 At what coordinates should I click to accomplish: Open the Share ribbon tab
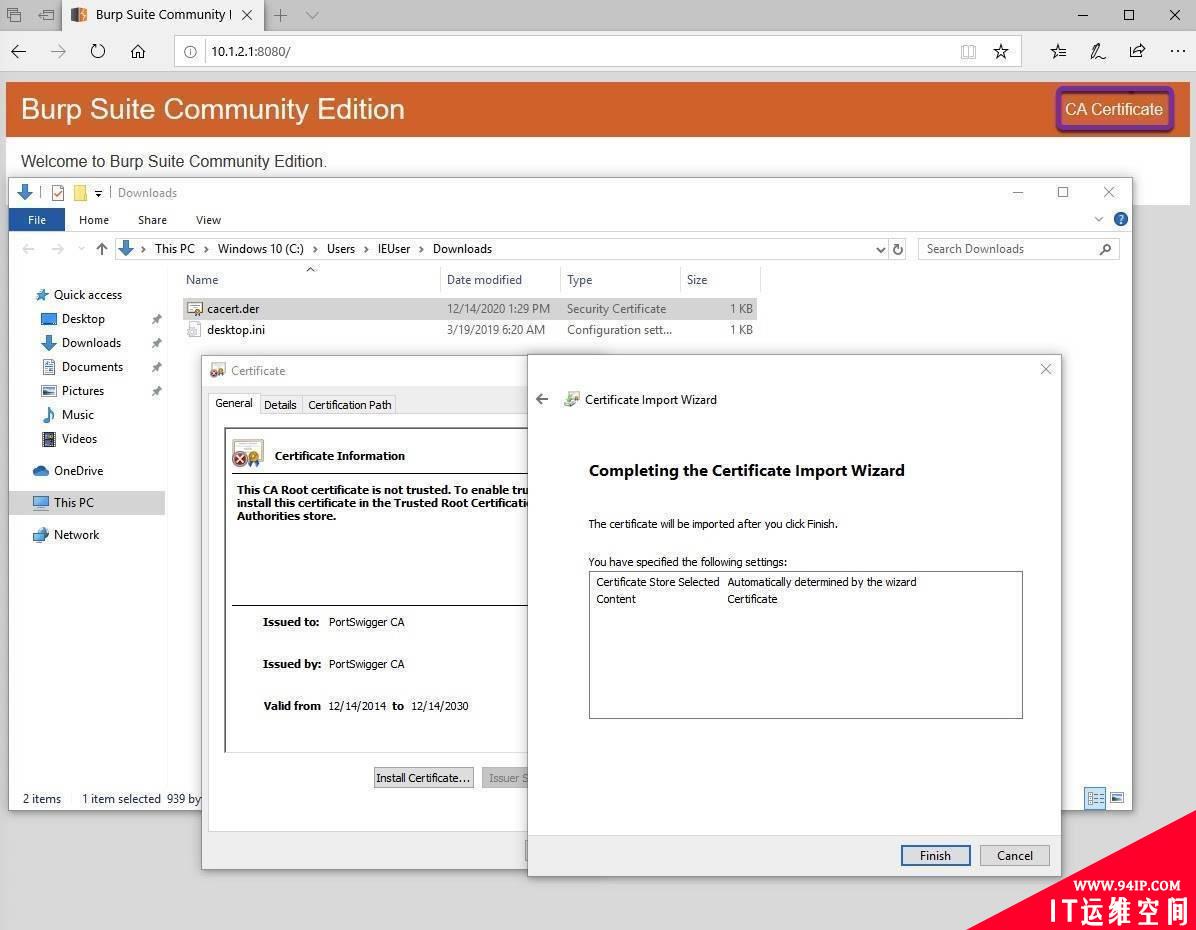[153, 220]
